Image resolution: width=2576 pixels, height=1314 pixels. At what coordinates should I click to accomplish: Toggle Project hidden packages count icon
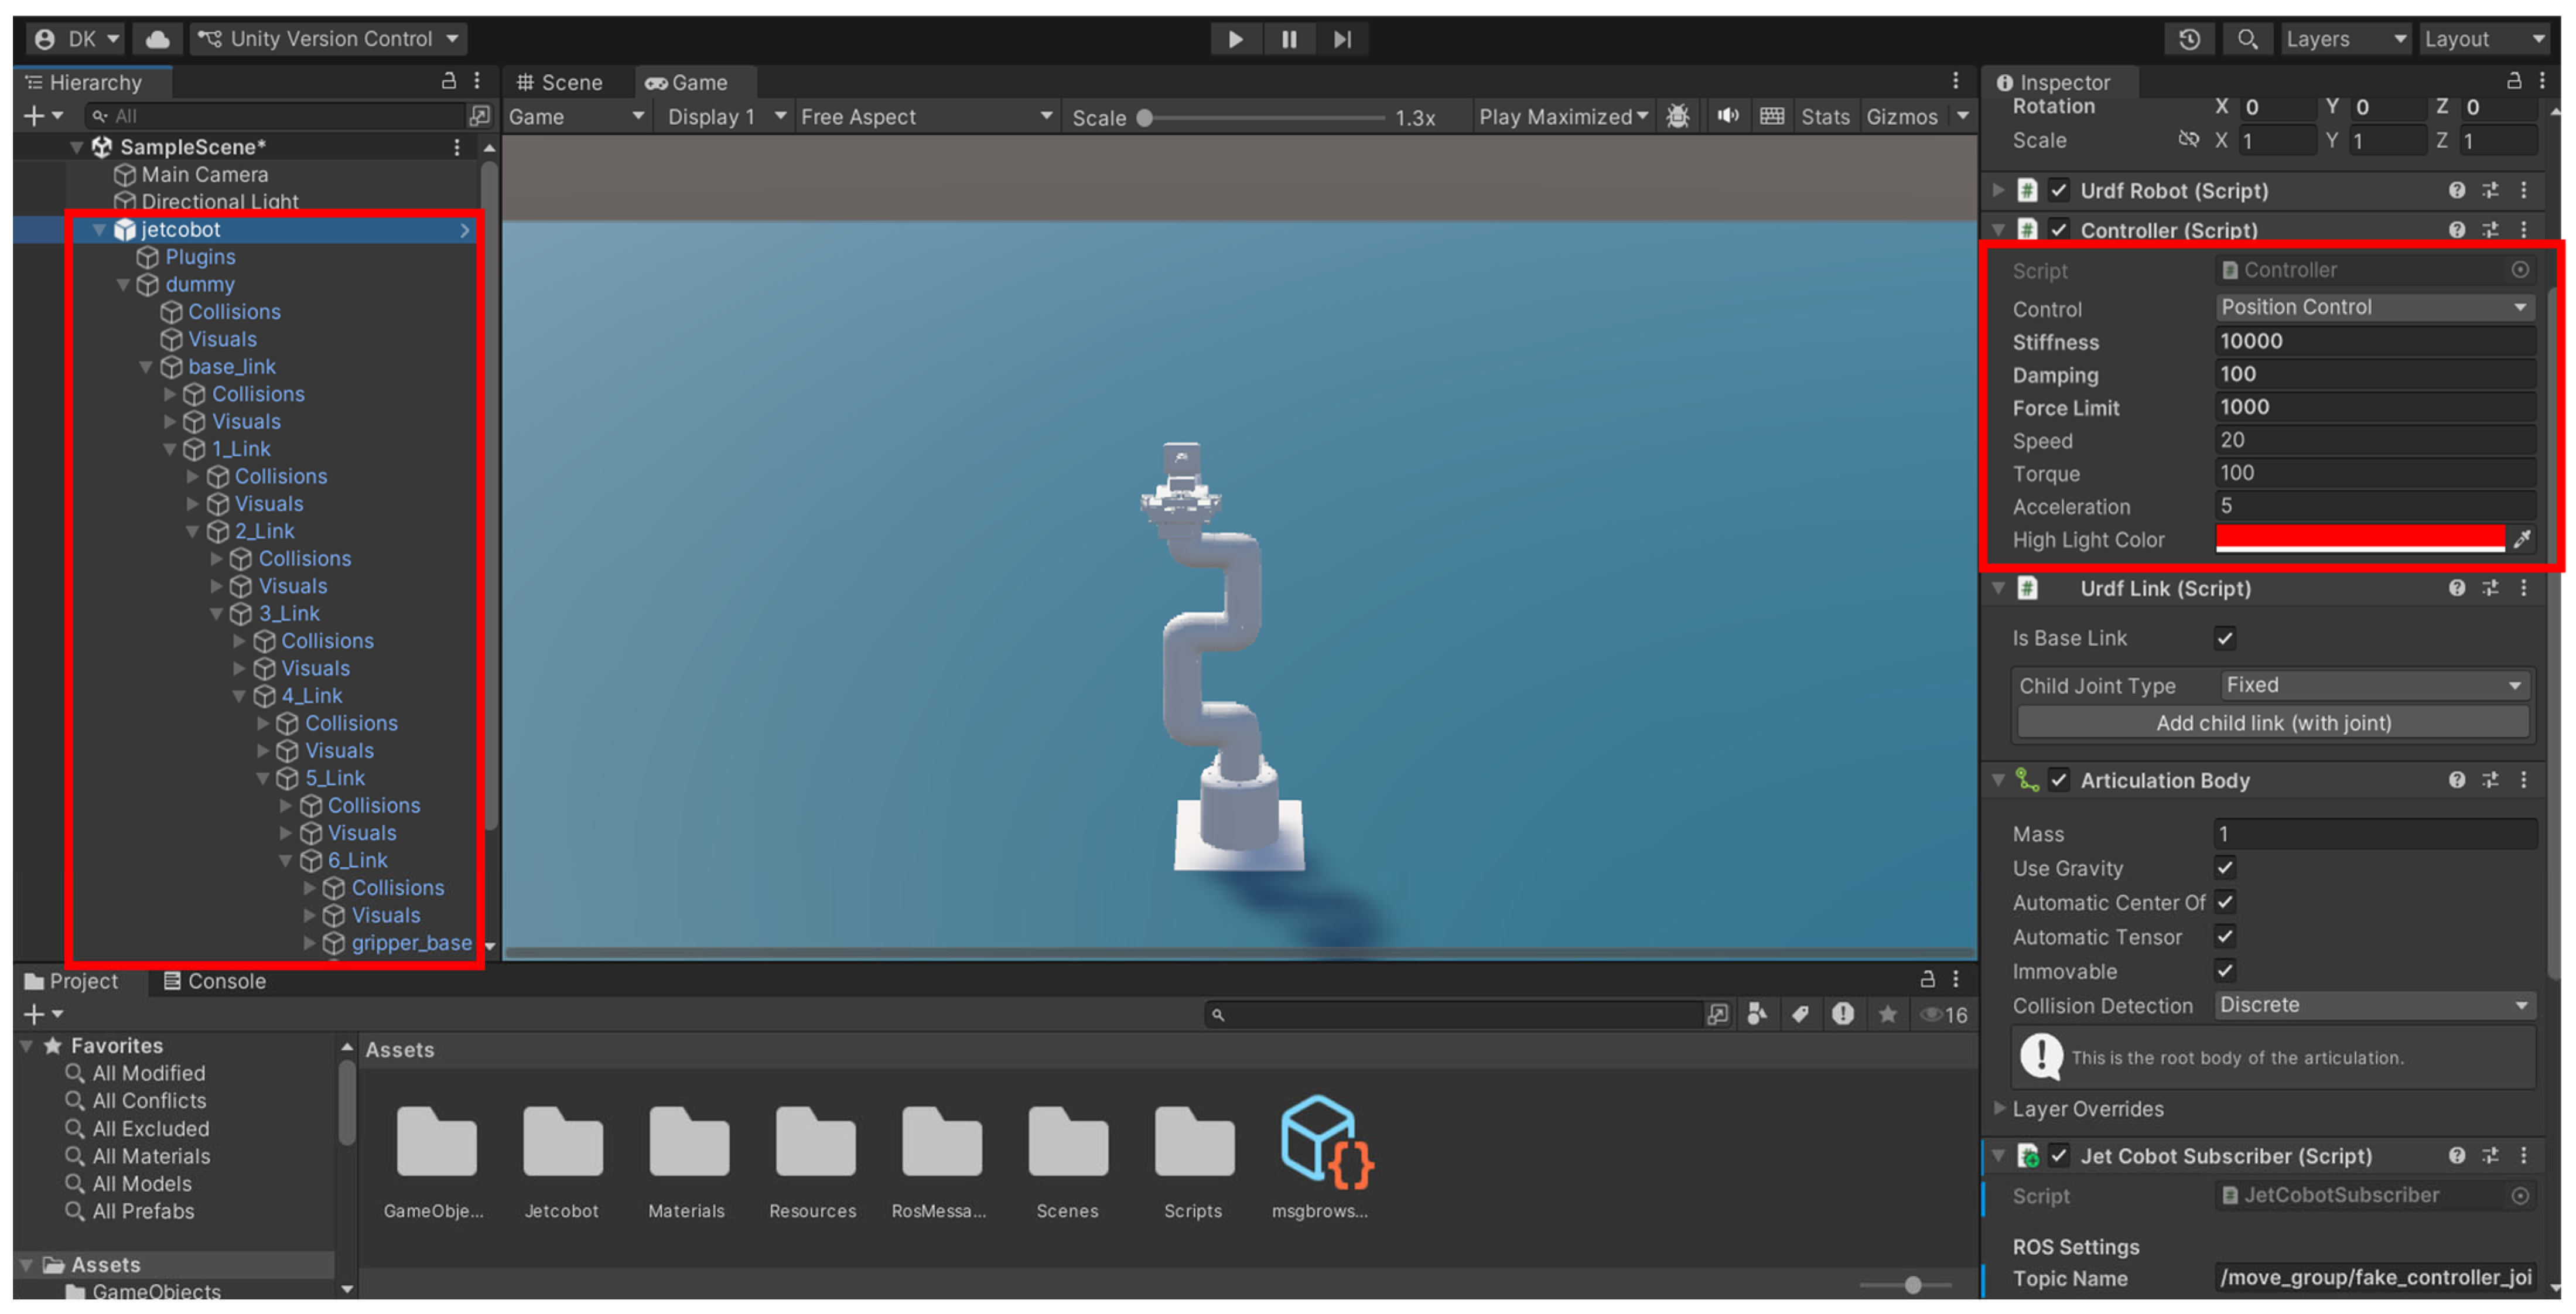(x=1943, y=1015)
